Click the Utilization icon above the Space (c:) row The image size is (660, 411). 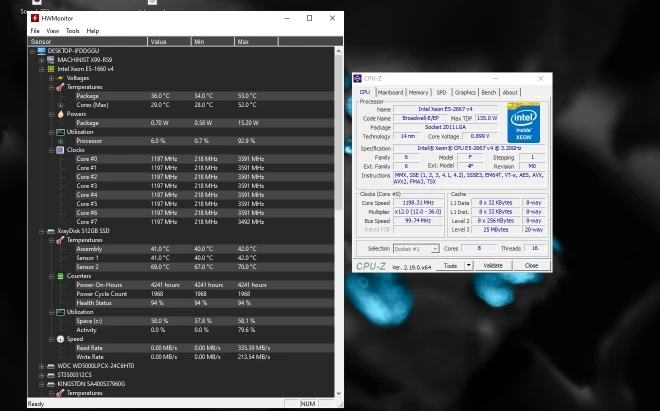click(60, 312)
